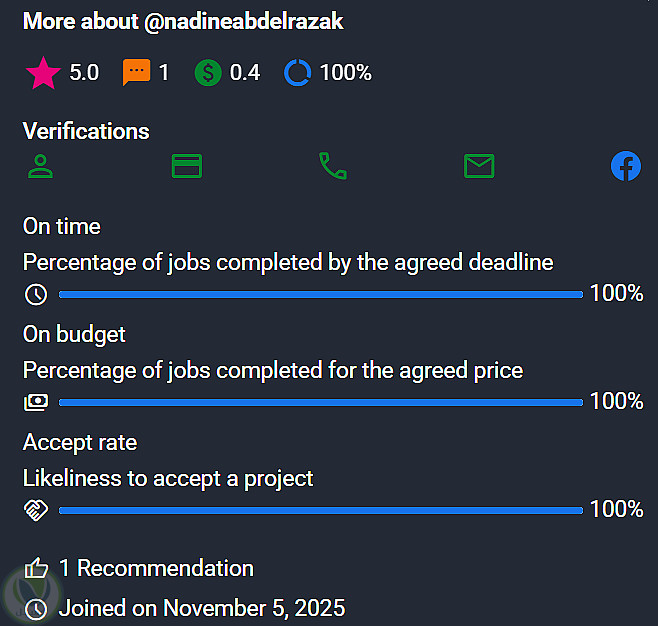Screen dimensions: 658x626
Task: Click the on-time progress bar
Action: point(320,294)
